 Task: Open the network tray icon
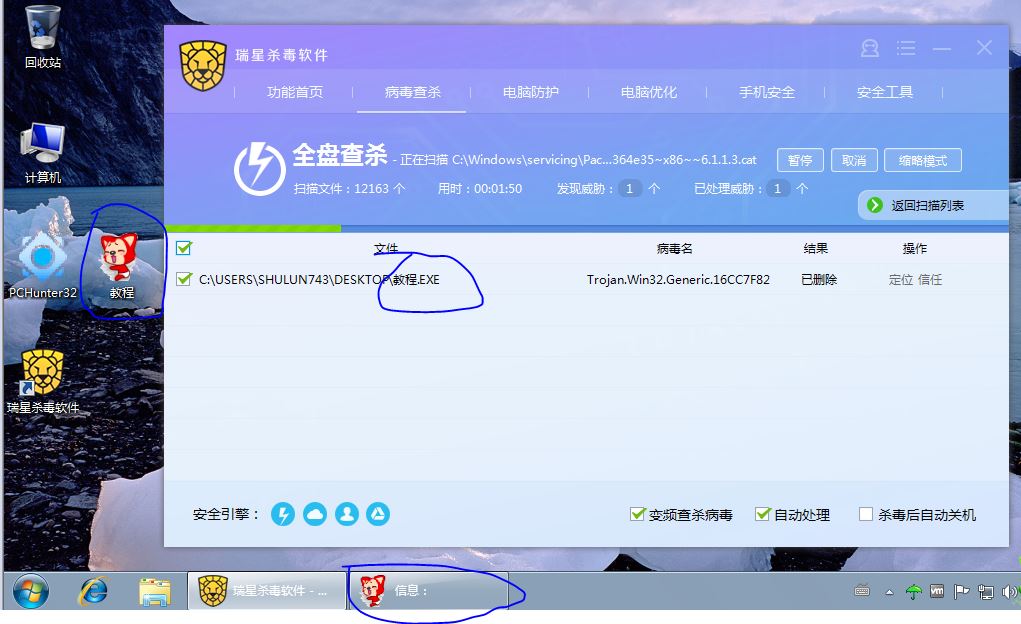coord(986,592)
